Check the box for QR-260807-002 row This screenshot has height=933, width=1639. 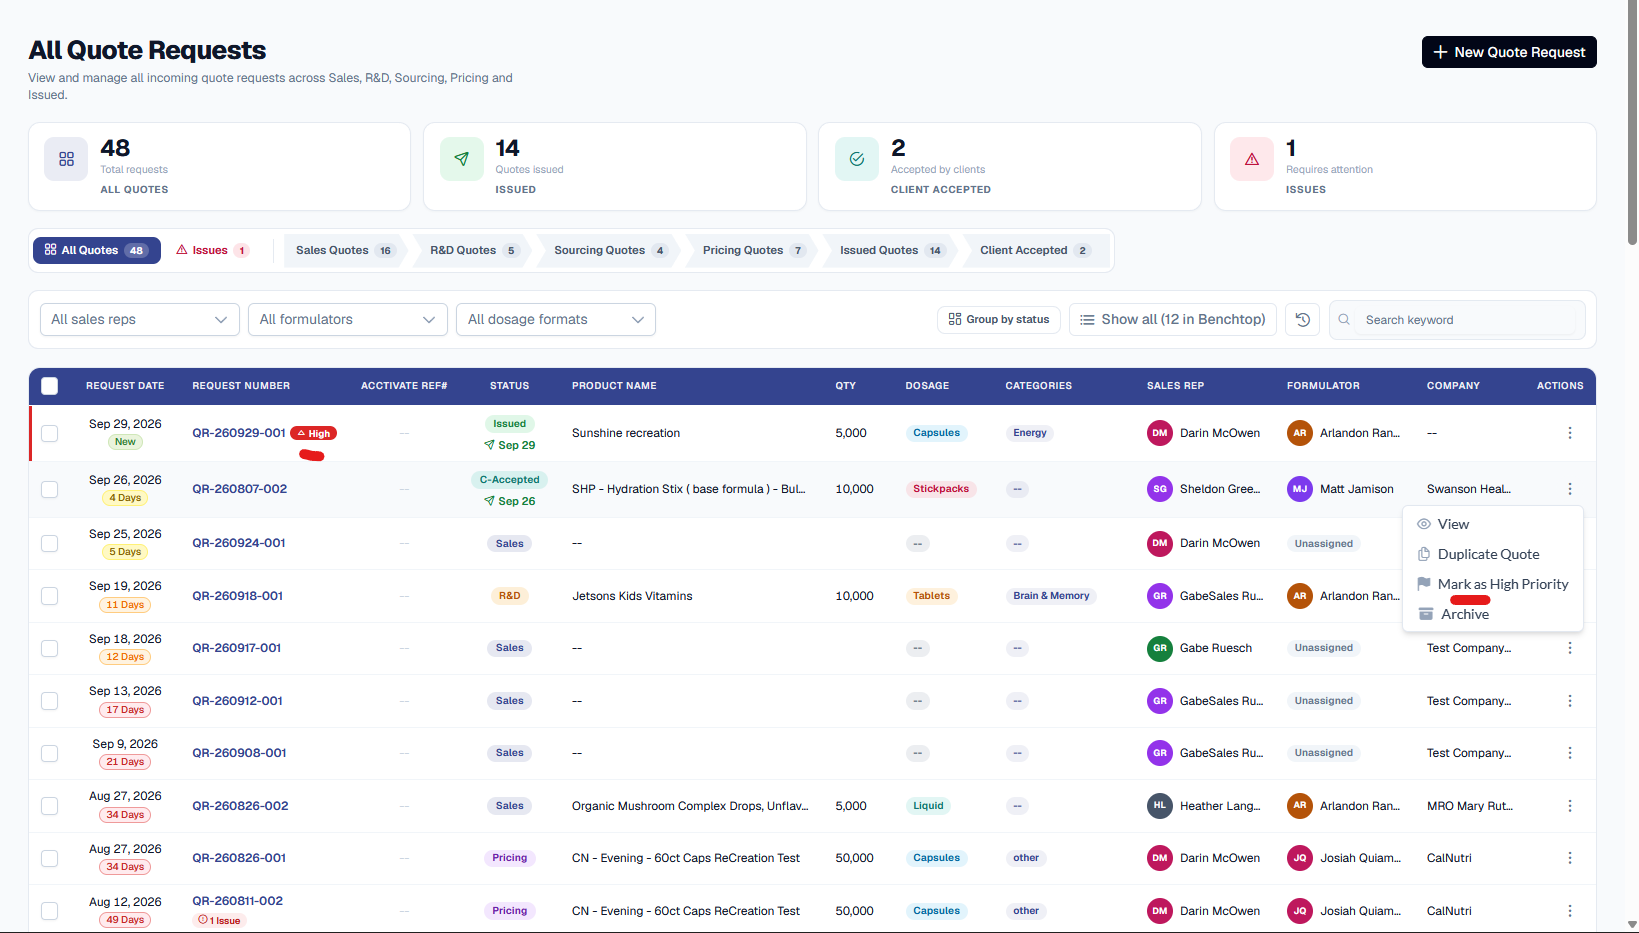(50, 489)
